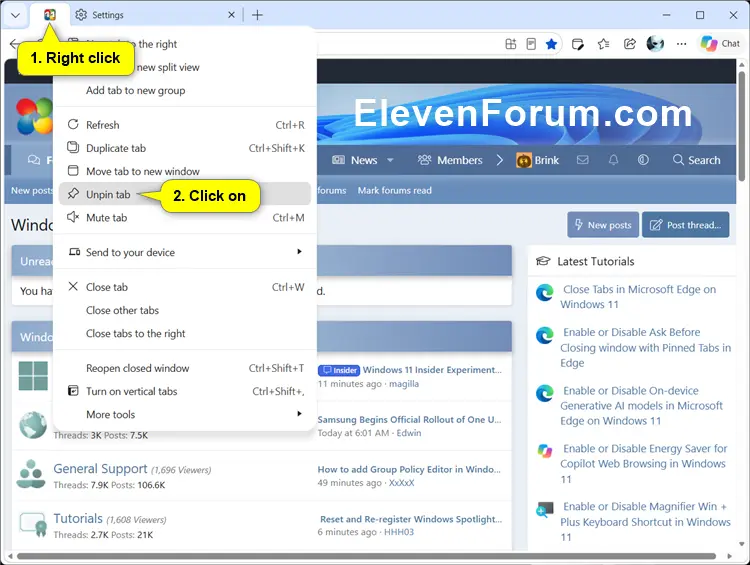Click the Post thread button
Viewport: 750px width, 565px height.
pos(686,225)
